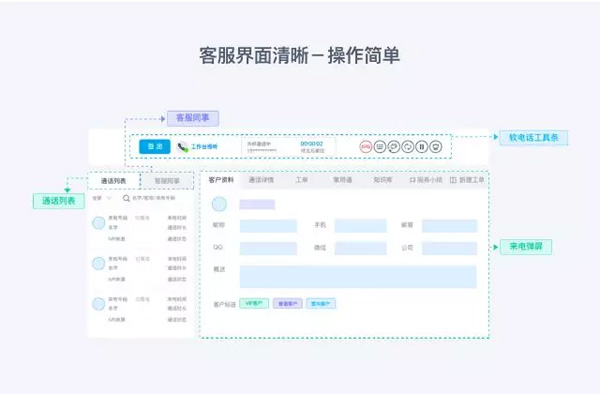Viewport: 600px width, 394px height.
Task: Click the 服务小结 button
Action: (426, 180)
